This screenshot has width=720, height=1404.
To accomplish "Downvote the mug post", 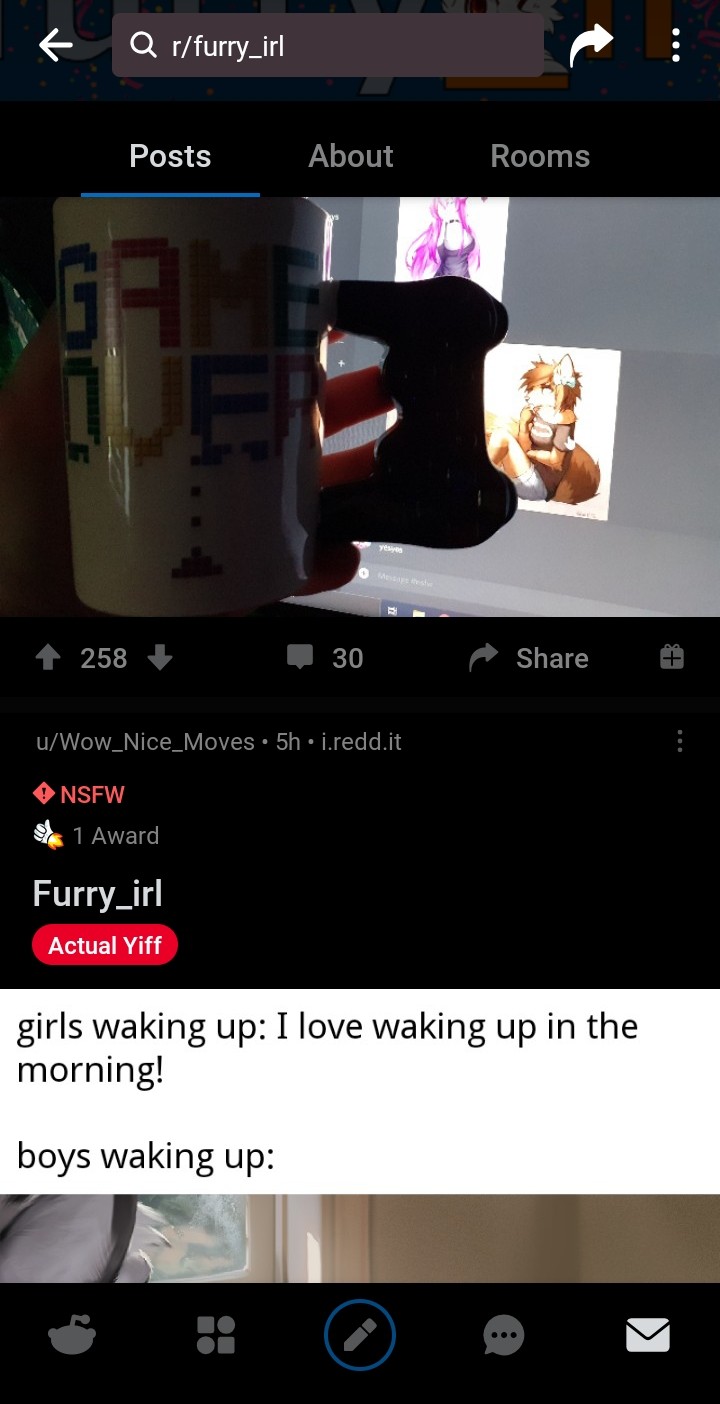I will [160, 657].
